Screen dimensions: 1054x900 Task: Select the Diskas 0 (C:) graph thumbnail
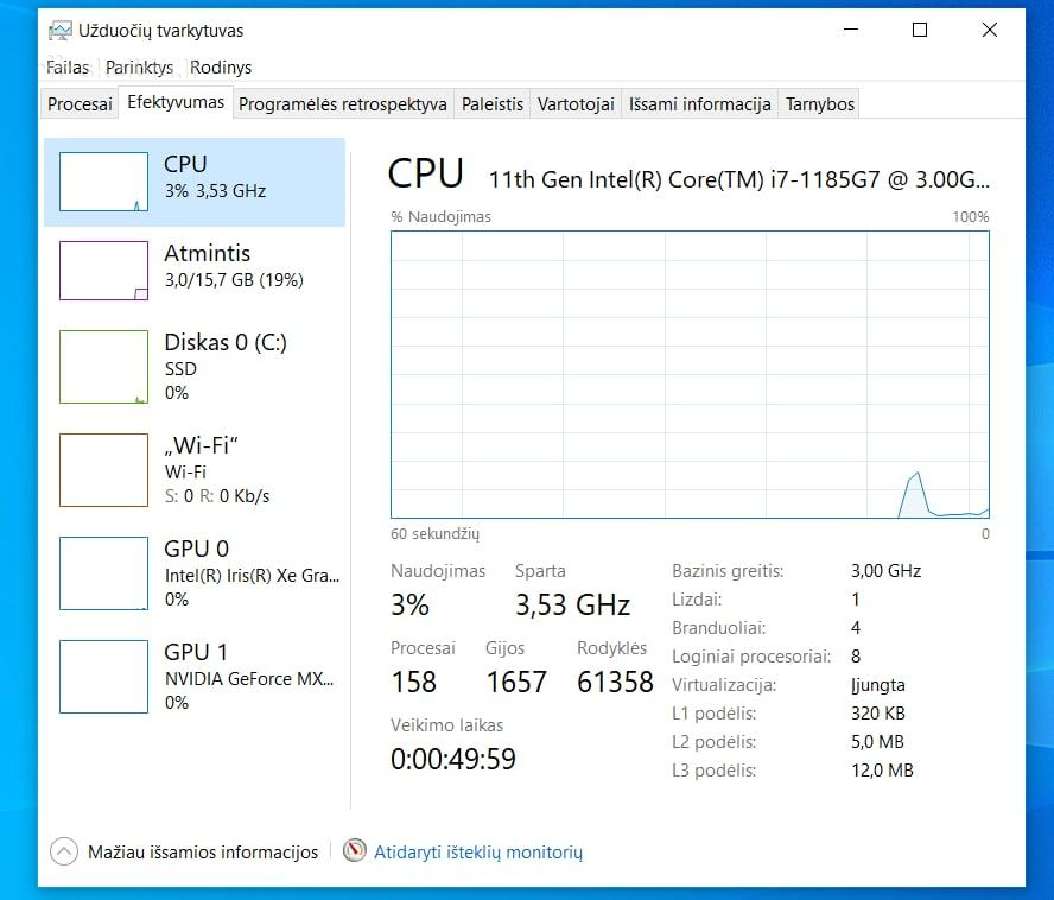click(x=104, y=367)
